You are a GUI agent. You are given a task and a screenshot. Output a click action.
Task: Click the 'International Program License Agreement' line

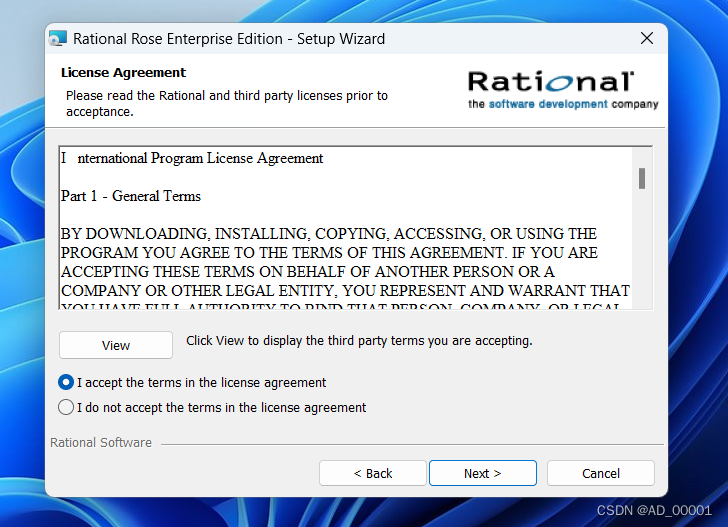pyautogui.click(x=192, y=158)
